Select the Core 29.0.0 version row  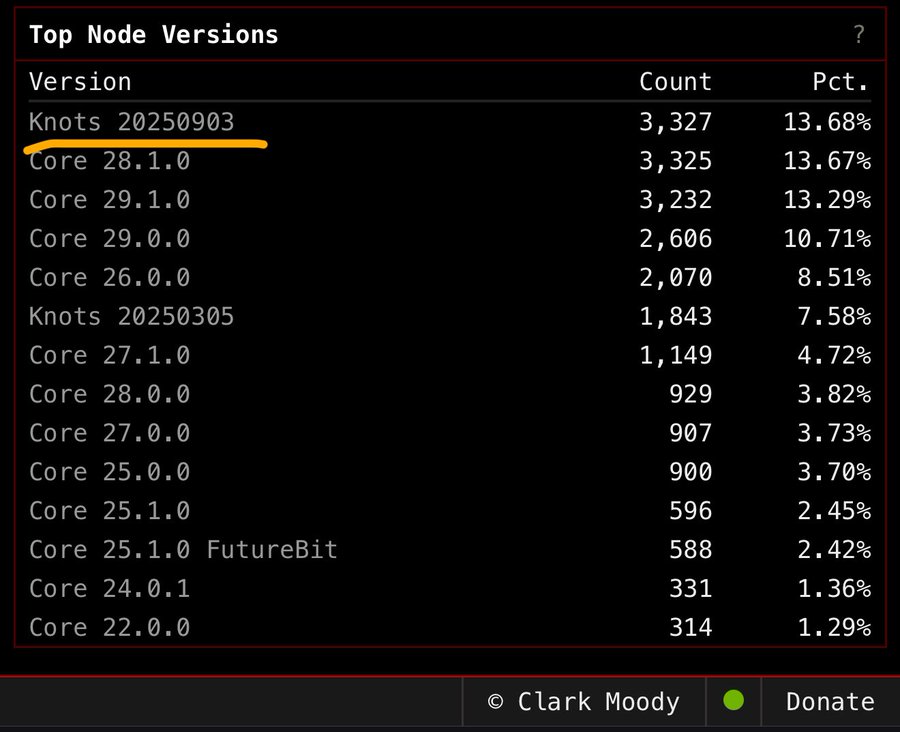pos(109,239)
